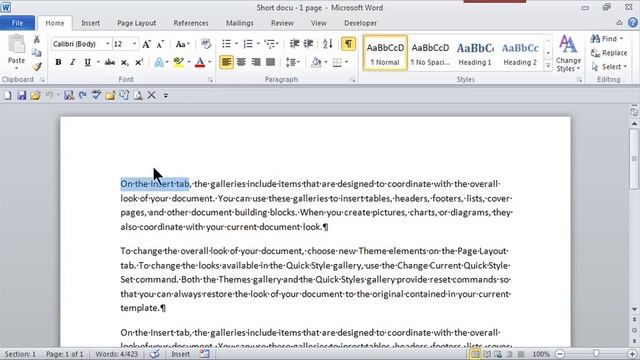Image resolution: width=640 pixels, height=360 pixels.
Task: Click the Zoom In plus button
Action: pyautogui.click(x=632, y=354)
